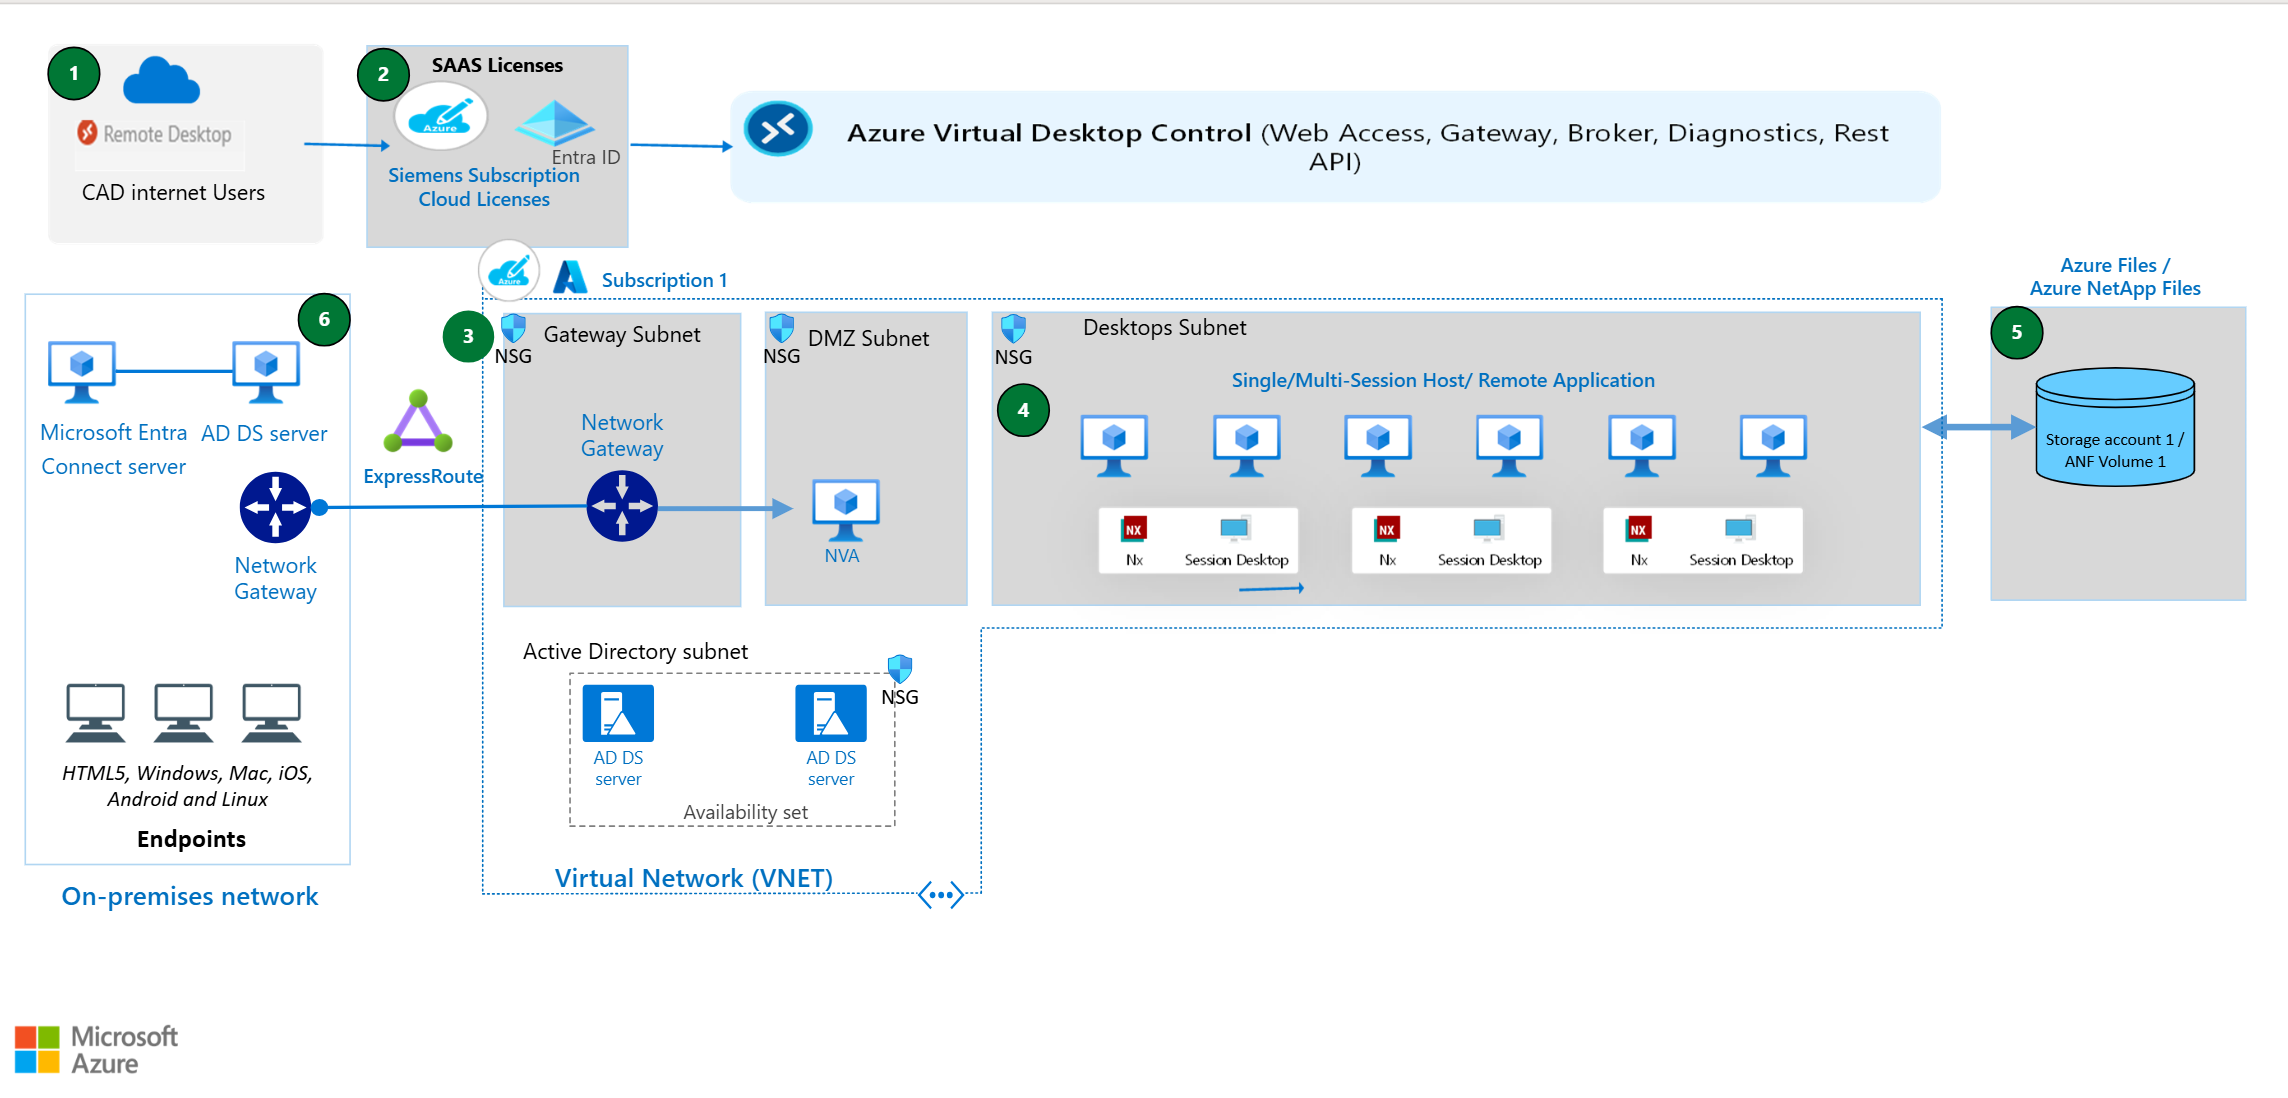Click the Gateway Subnet NSG shield icon
This screenshot has width=2288, height=1098.
514,328
